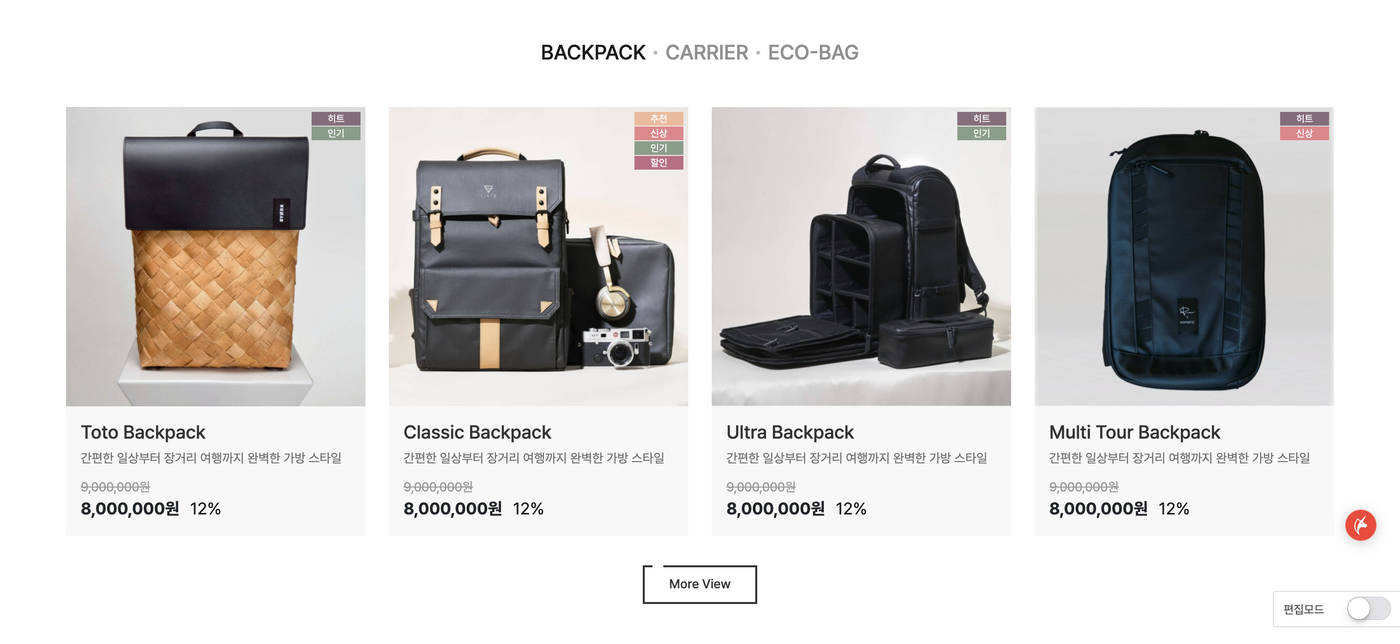Click the More View button
The height and width of the screenshot is (644, 1400).
click(x=700, y=584)
